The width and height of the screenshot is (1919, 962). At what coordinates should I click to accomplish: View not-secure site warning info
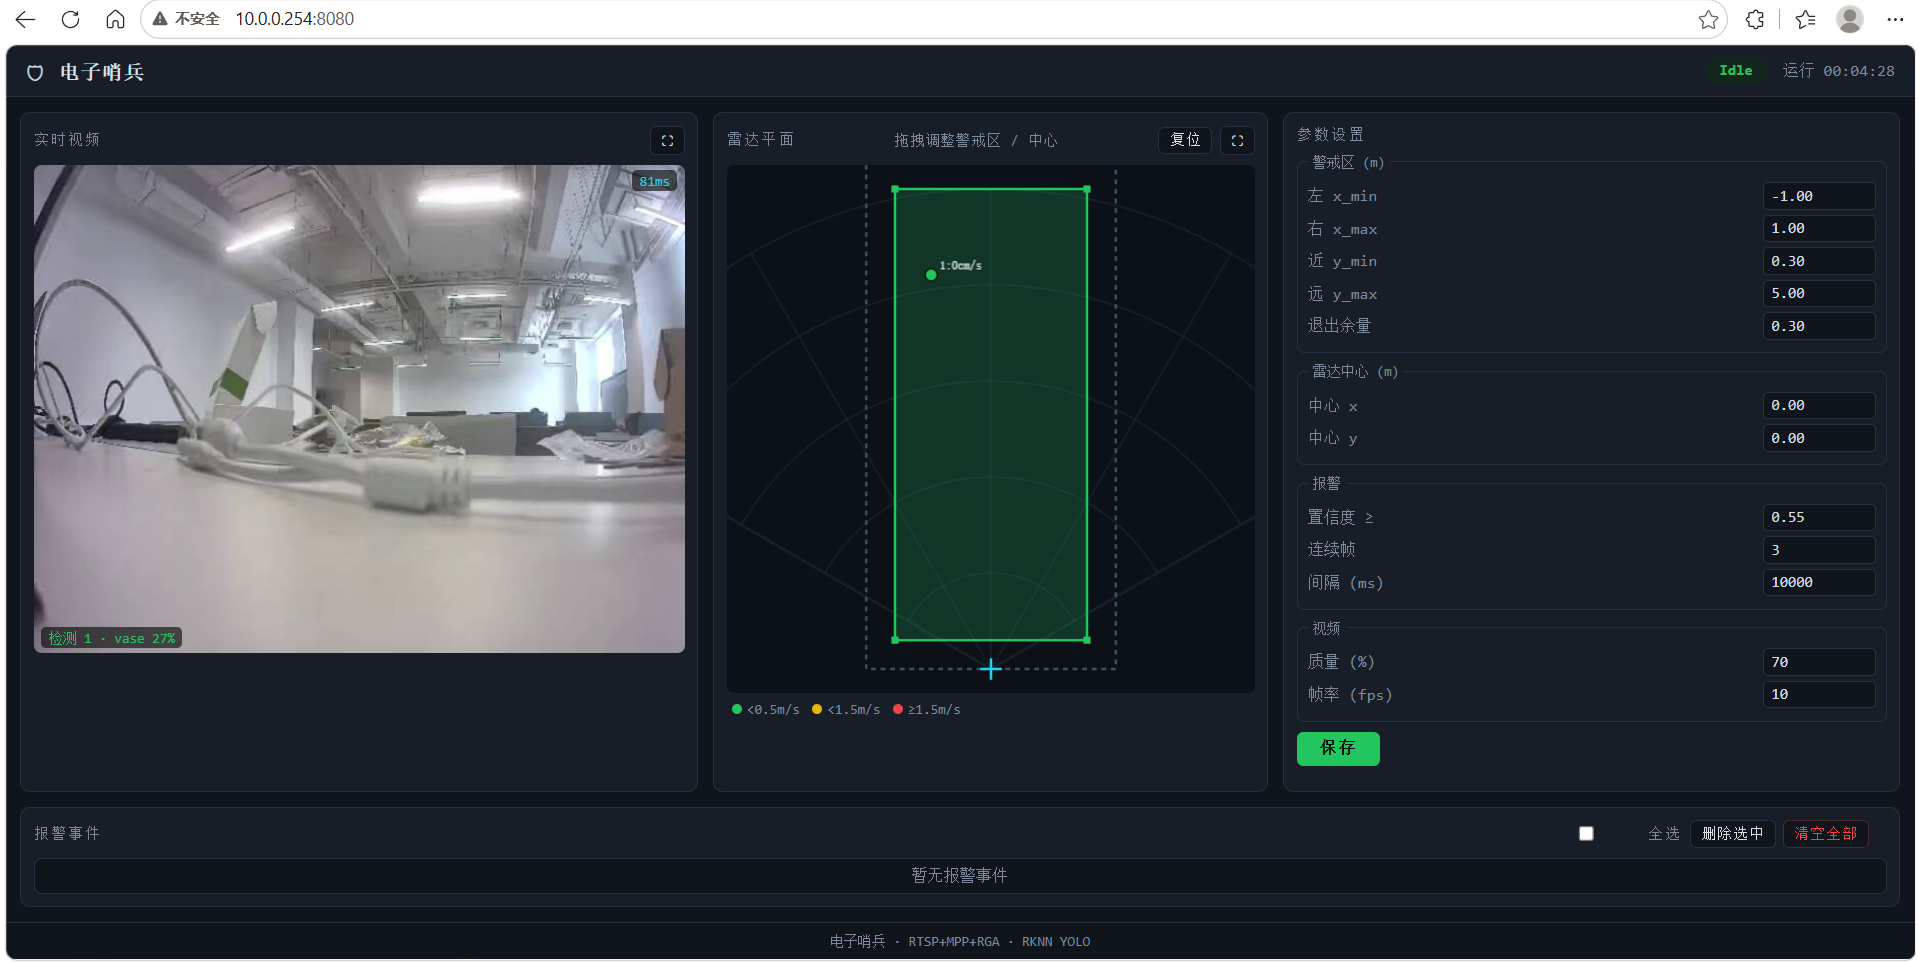click(186, 19)
